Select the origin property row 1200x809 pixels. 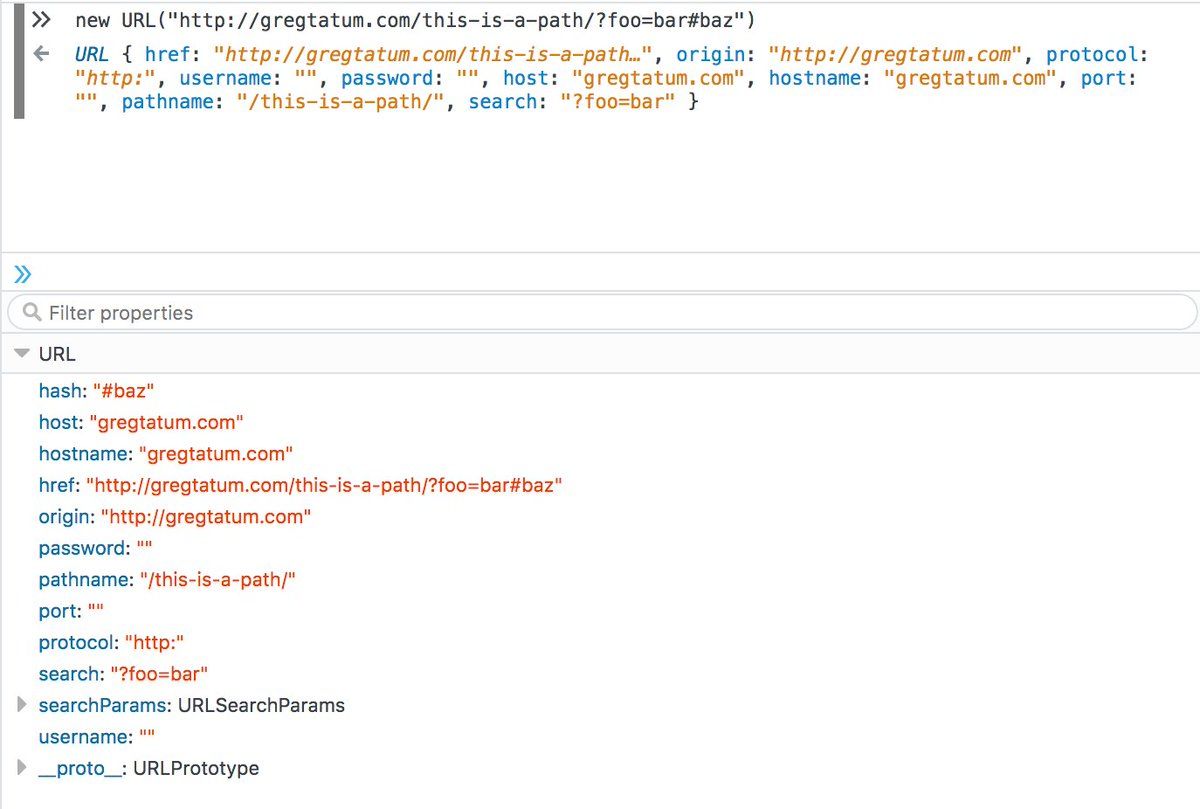pos(175,517)
